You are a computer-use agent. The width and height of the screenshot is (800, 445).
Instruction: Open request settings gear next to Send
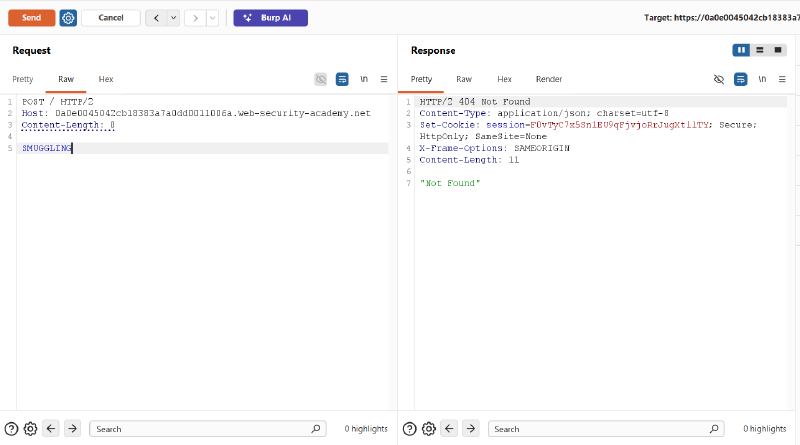[68, 18]
